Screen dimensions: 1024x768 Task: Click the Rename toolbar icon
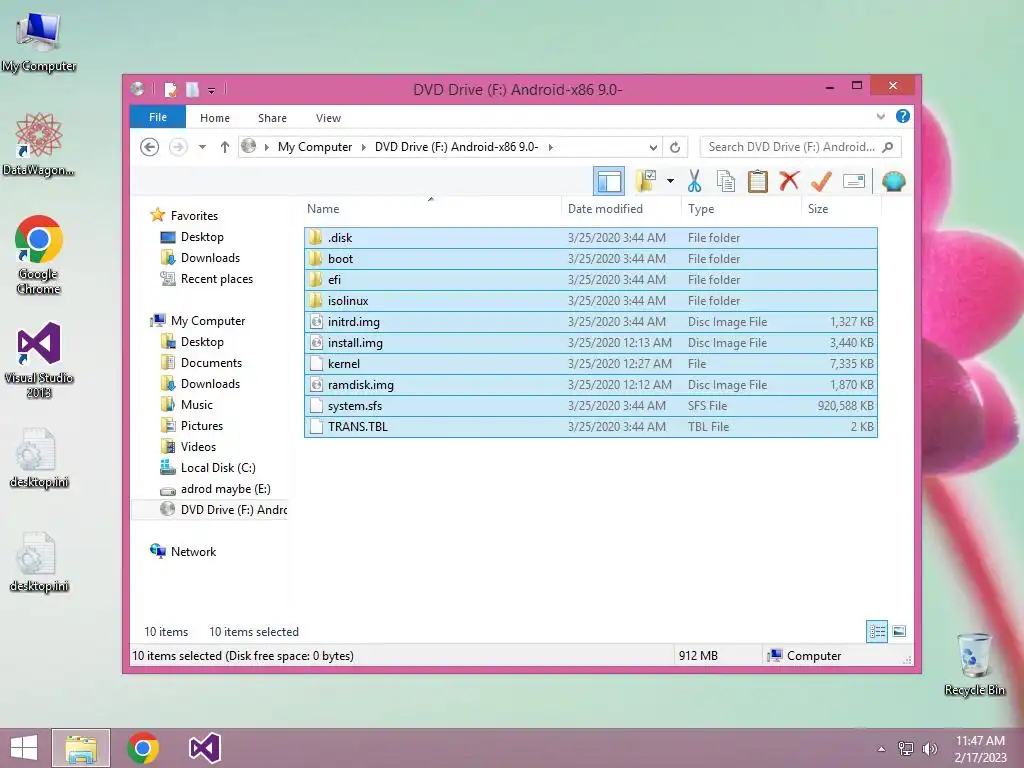click(854, 181)
